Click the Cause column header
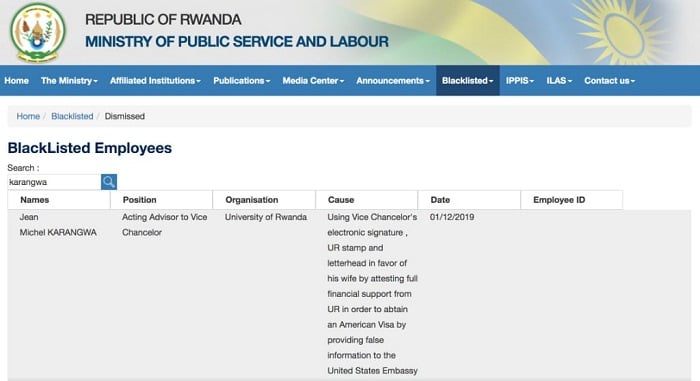Image resolution: width=700 pixels, height=381 pixels. coord(367,200)
